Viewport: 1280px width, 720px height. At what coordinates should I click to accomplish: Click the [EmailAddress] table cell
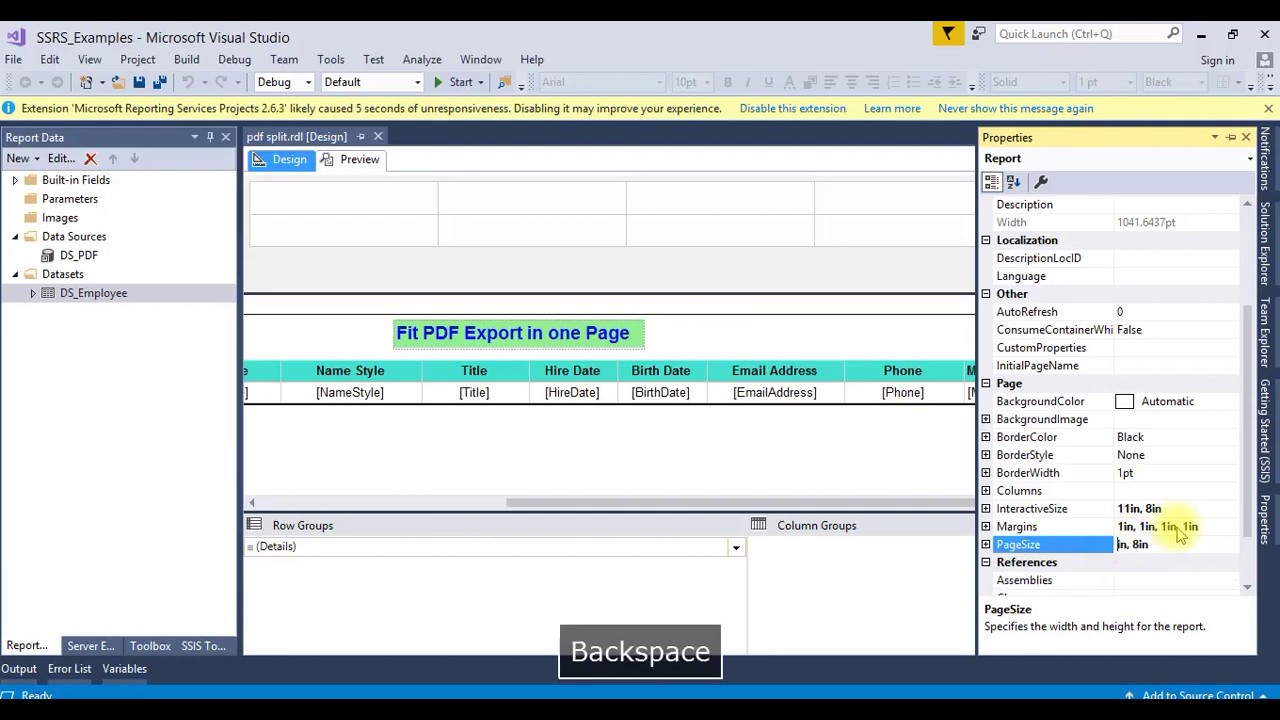click(x=774, y=393)
